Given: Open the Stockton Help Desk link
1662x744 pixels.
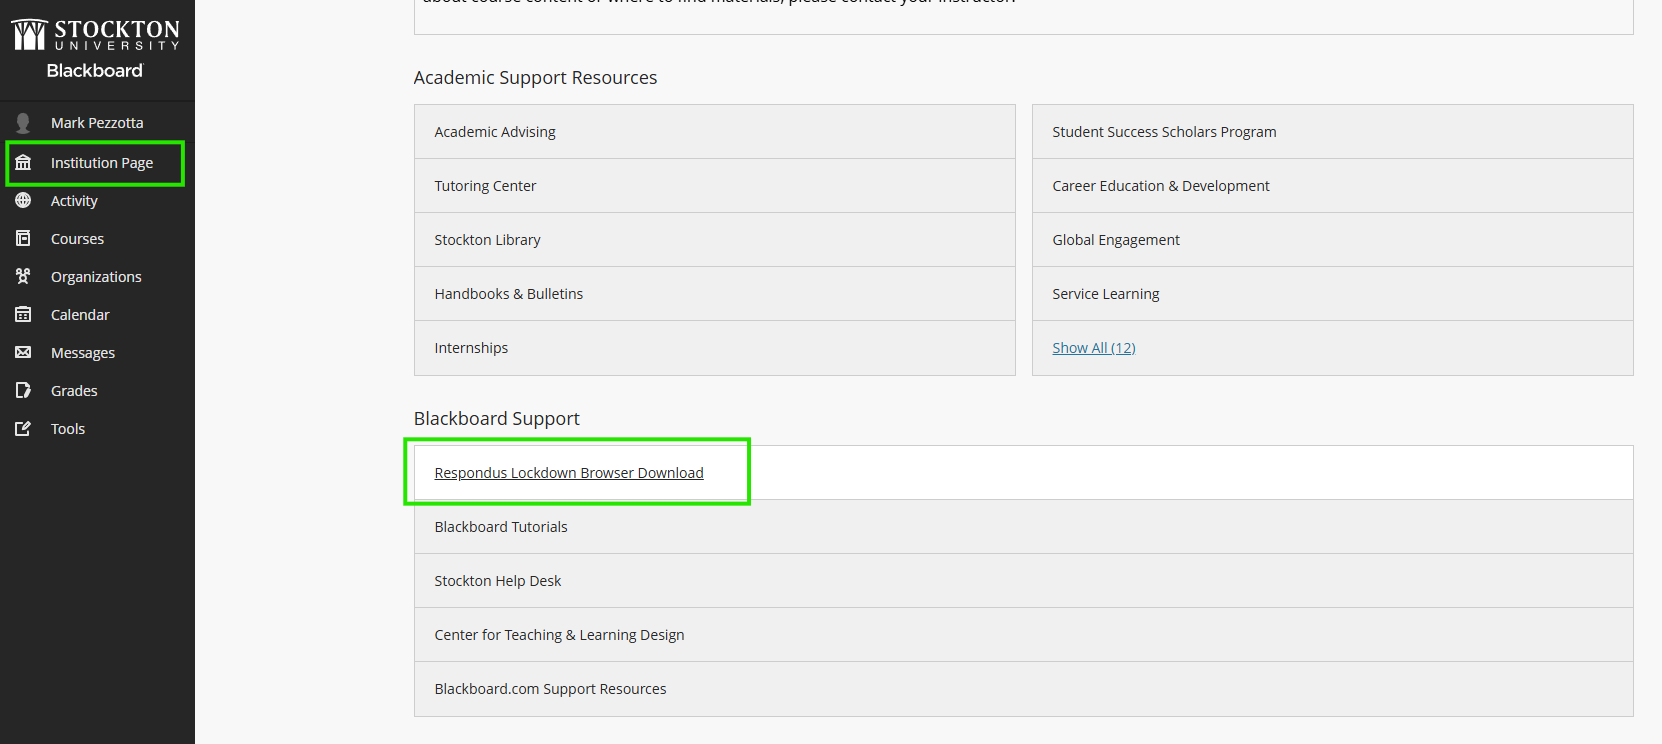Looking at the screenshot, I should coord(1024,581).
